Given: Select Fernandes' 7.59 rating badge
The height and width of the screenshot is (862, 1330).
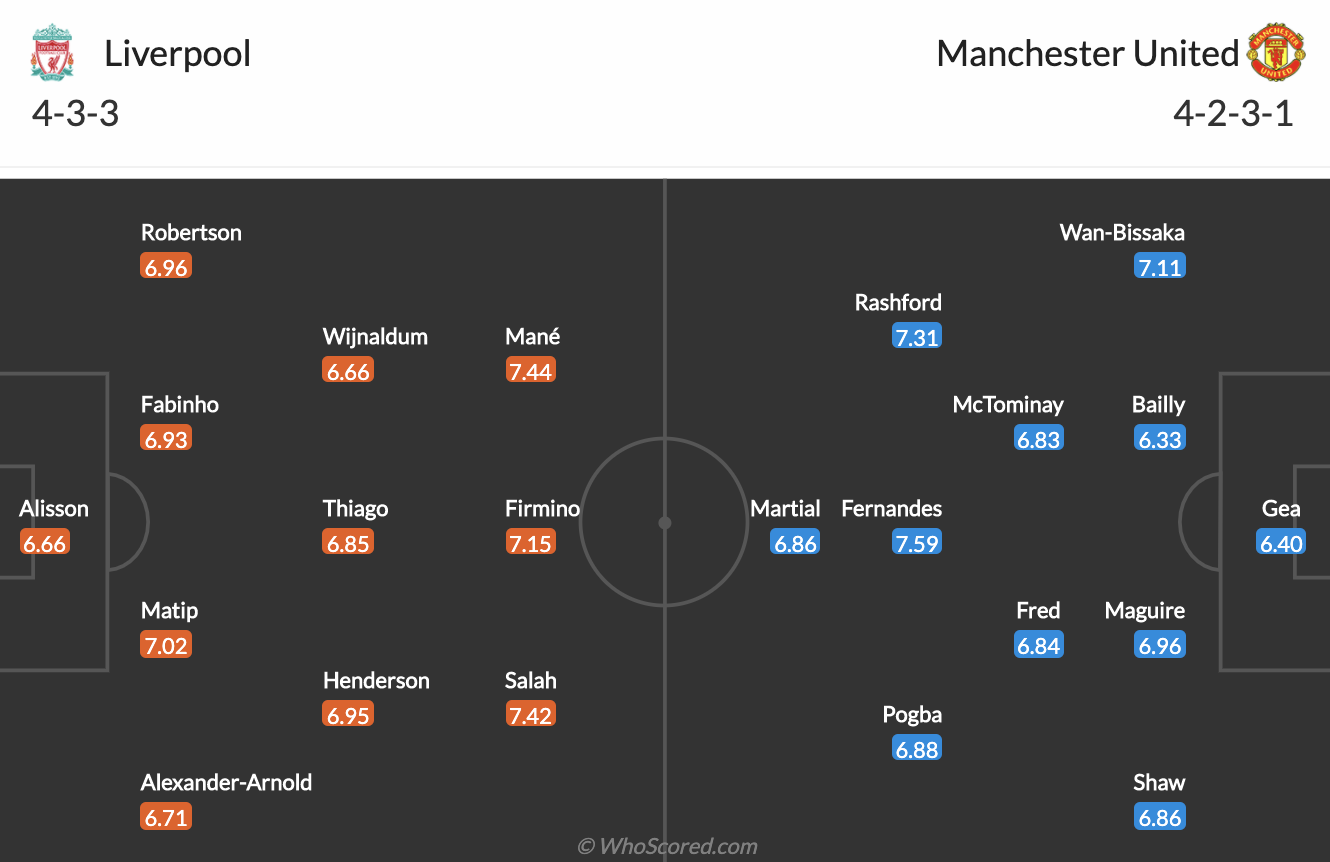Looking at the screenshot, I should (917, 543).
